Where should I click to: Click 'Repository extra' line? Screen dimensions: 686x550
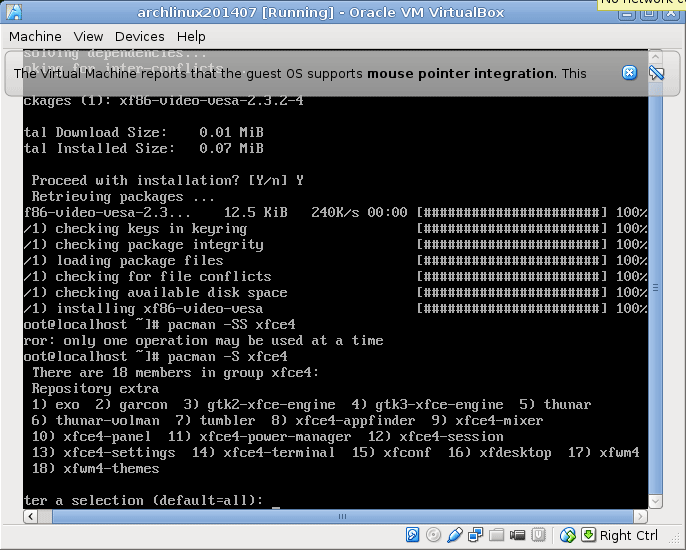coord(95,389)
